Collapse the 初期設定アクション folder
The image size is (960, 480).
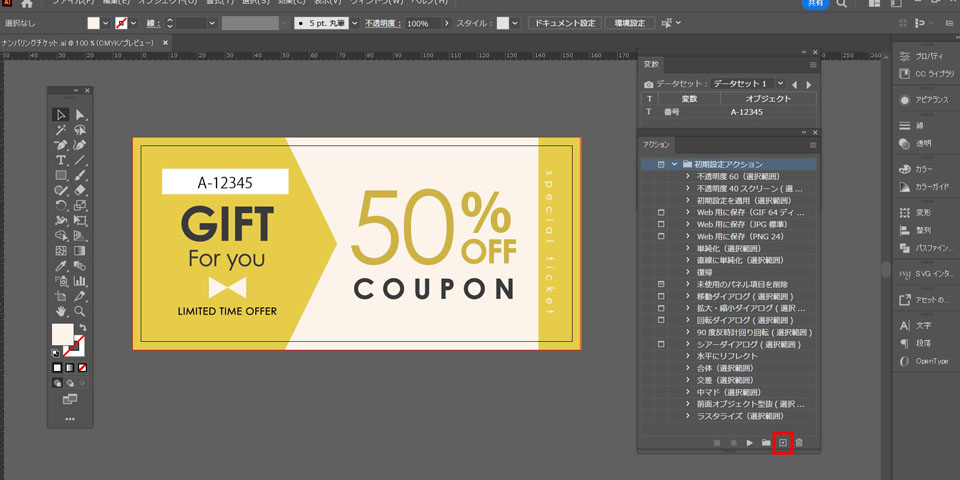point(675,164)
